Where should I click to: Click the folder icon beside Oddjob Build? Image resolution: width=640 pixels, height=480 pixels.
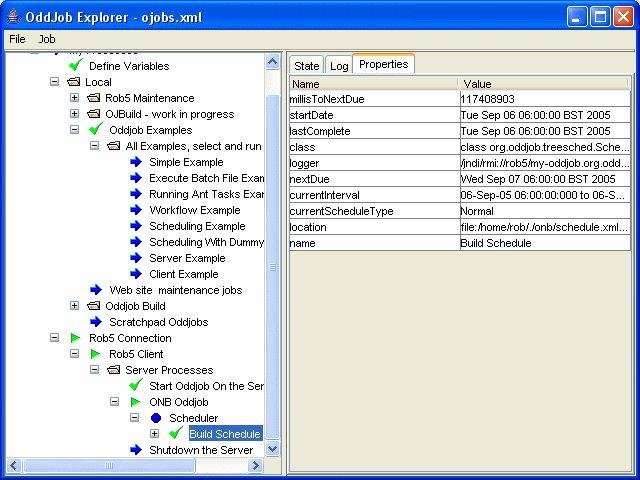pos(93,306)
